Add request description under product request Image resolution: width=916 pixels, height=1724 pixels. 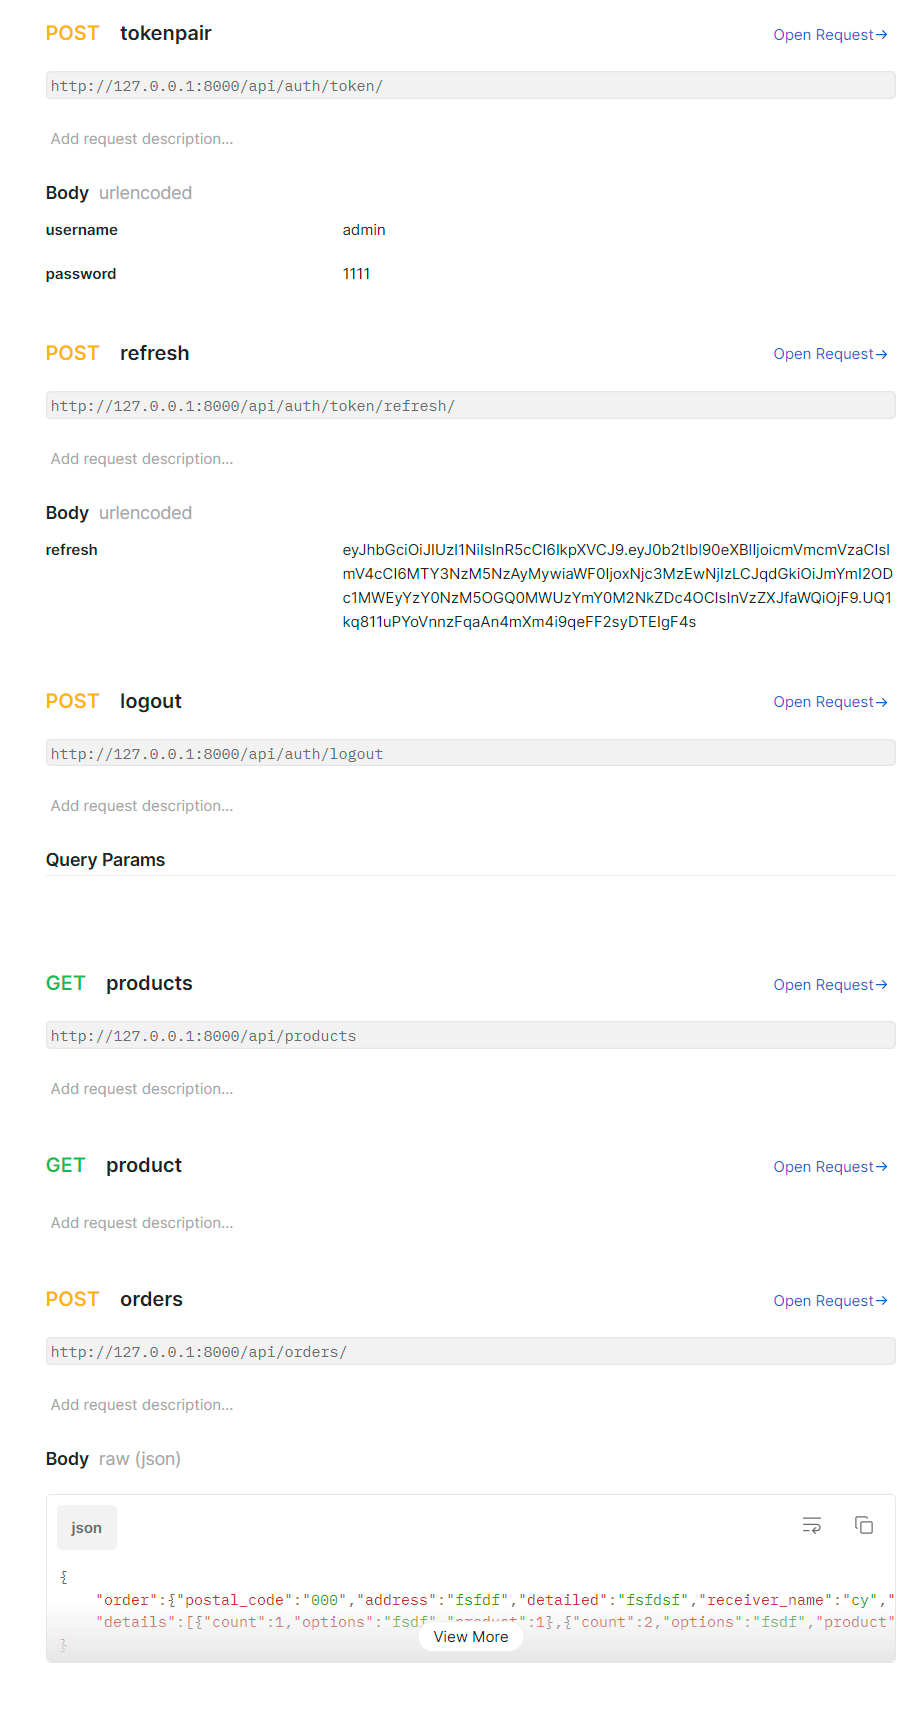[142, 1223]
